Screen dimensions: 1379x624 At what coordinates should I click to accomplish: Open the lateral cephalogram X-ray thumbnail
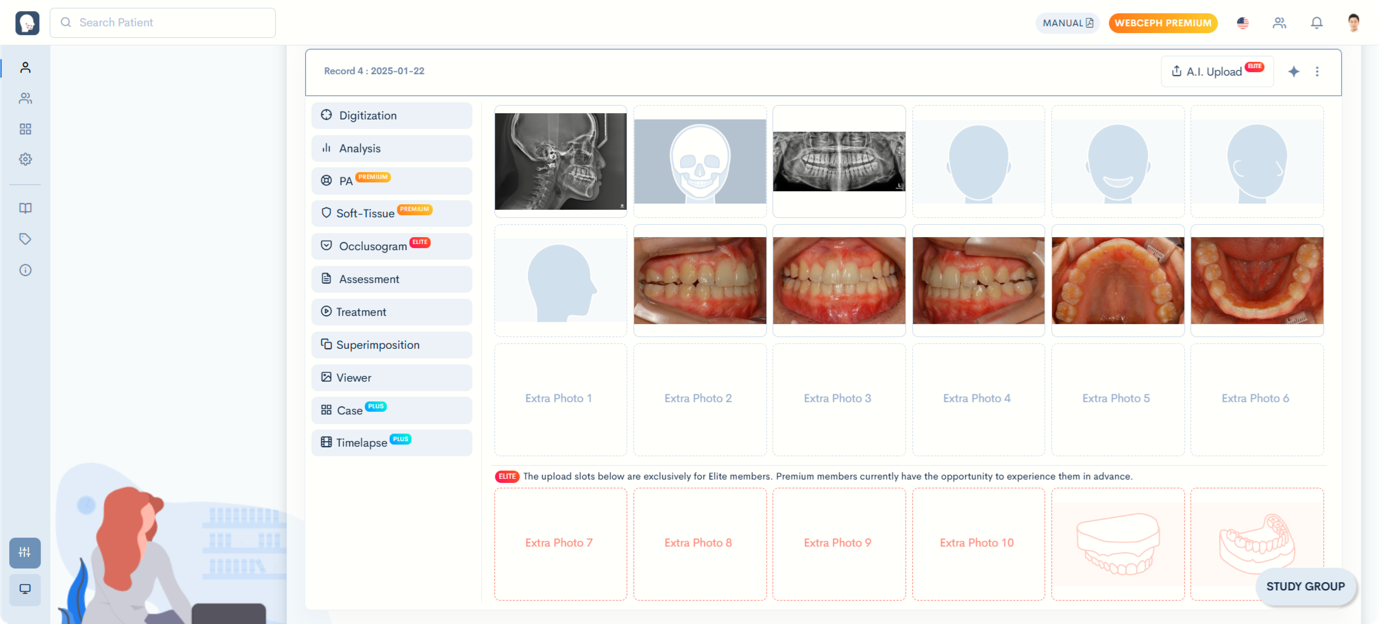coord(560,161)
